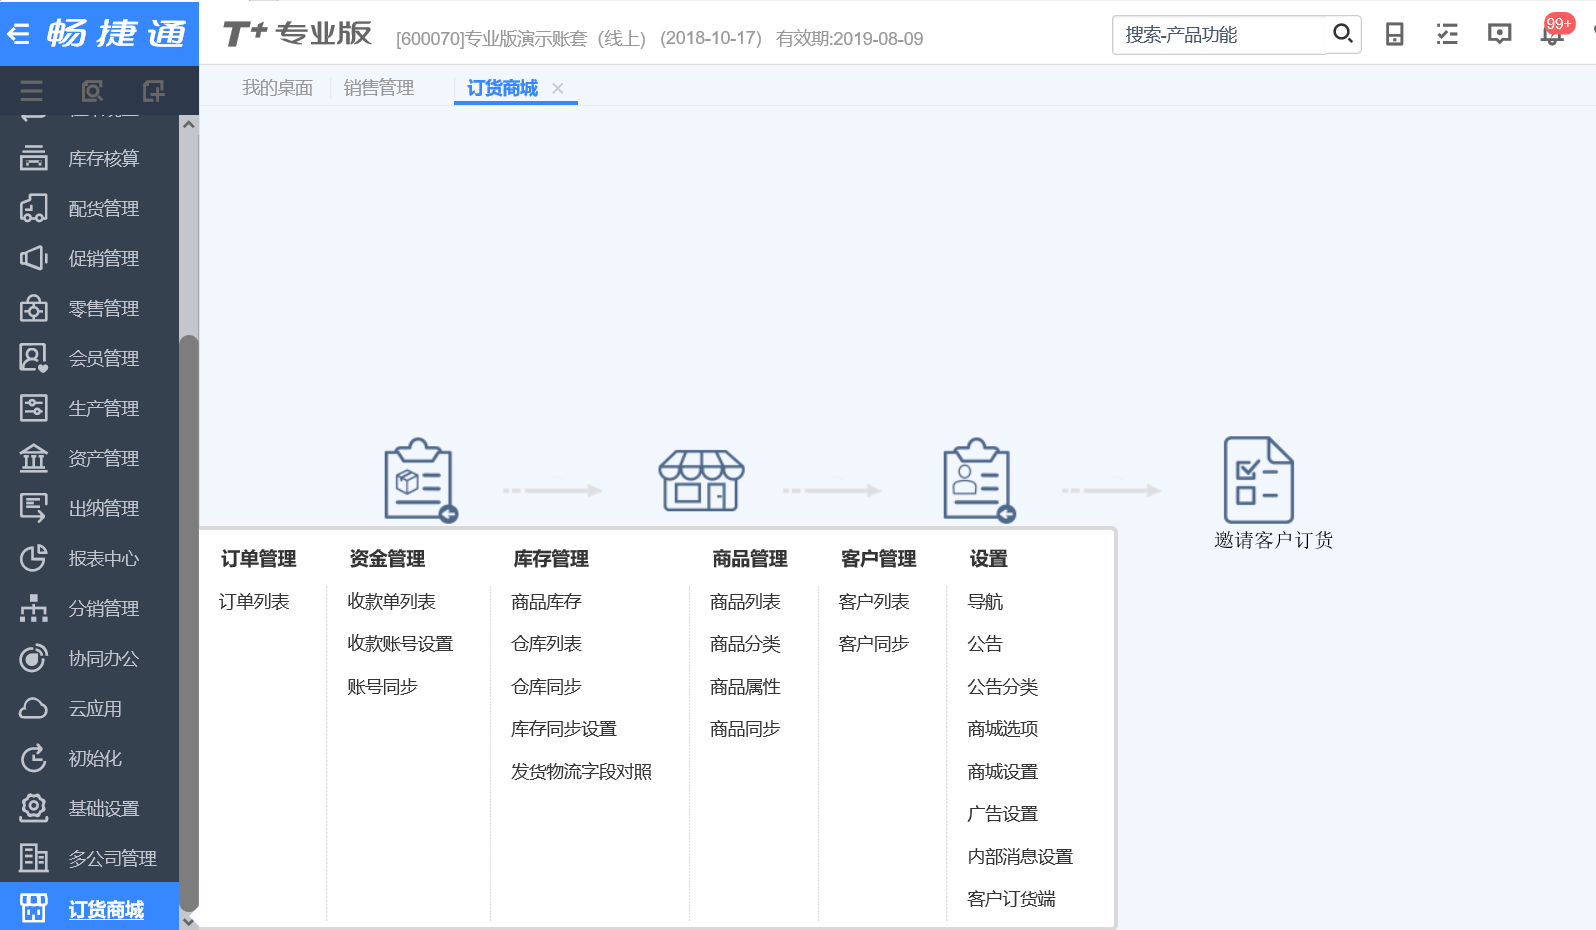Open 商城设置 link
Viewport: 1596px width, 930px height.
(x=1003, y=772)
